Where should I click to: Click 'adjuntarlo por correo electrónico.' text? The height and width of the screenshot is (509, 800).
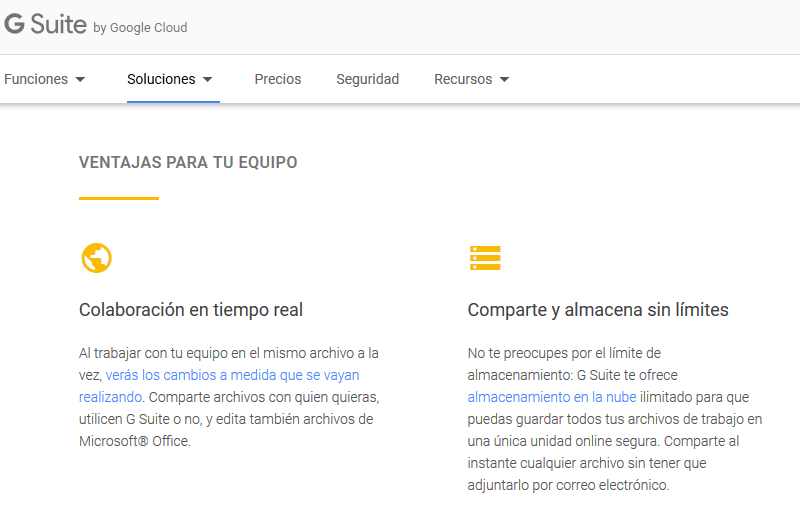point(568,485)
